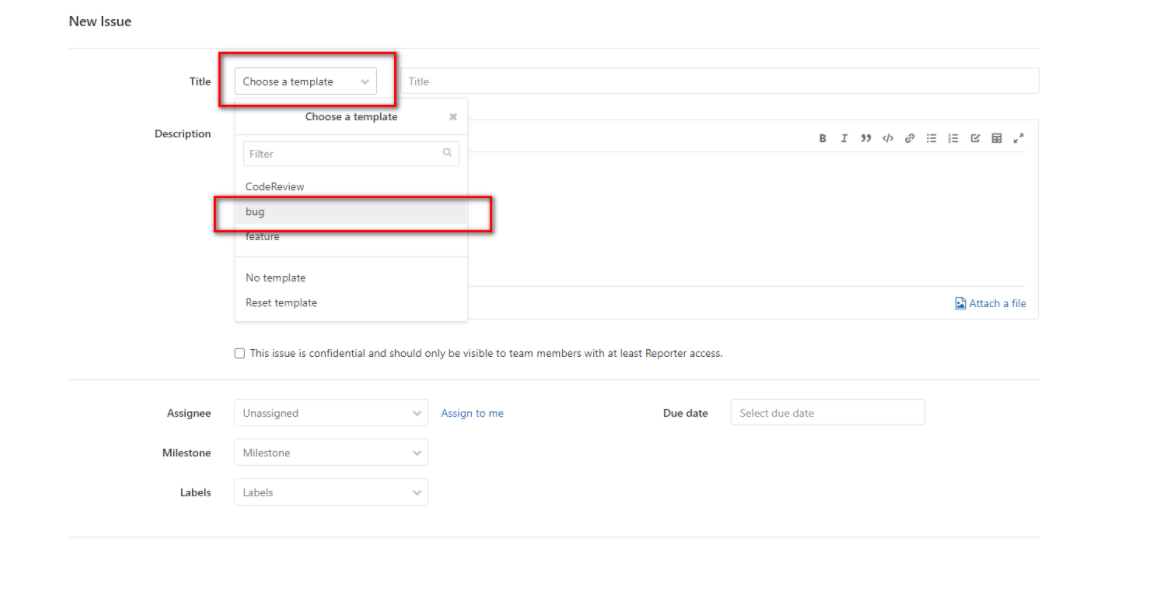This screenshot has width=1153, height=590.
Task: Open the Assignee dropdown
Action: click(331, 413)
